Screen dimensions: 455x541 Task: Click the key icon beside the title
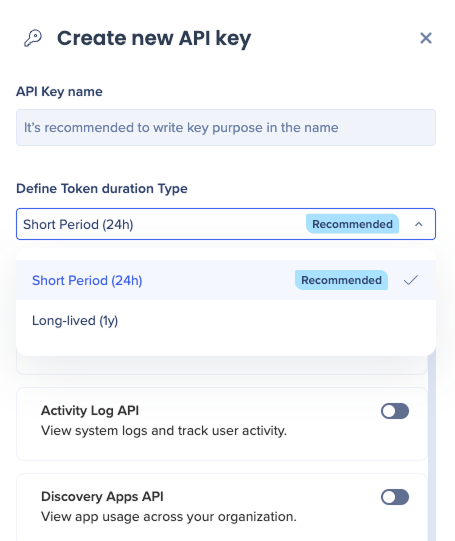pos(33,38)
